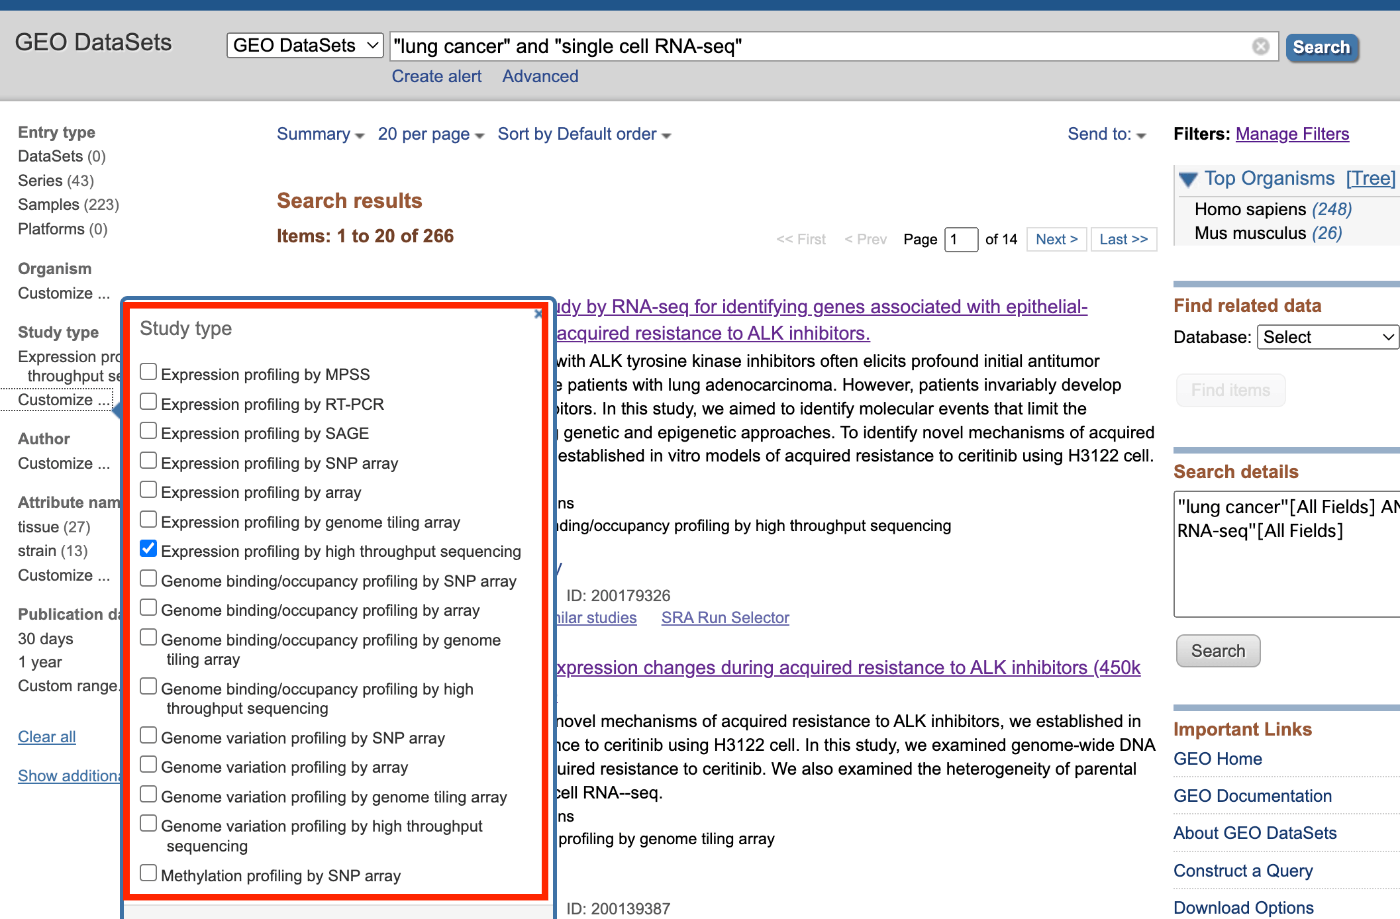Click Customize under Author
Screen dimensions: 1400x919
click(64, 463)
